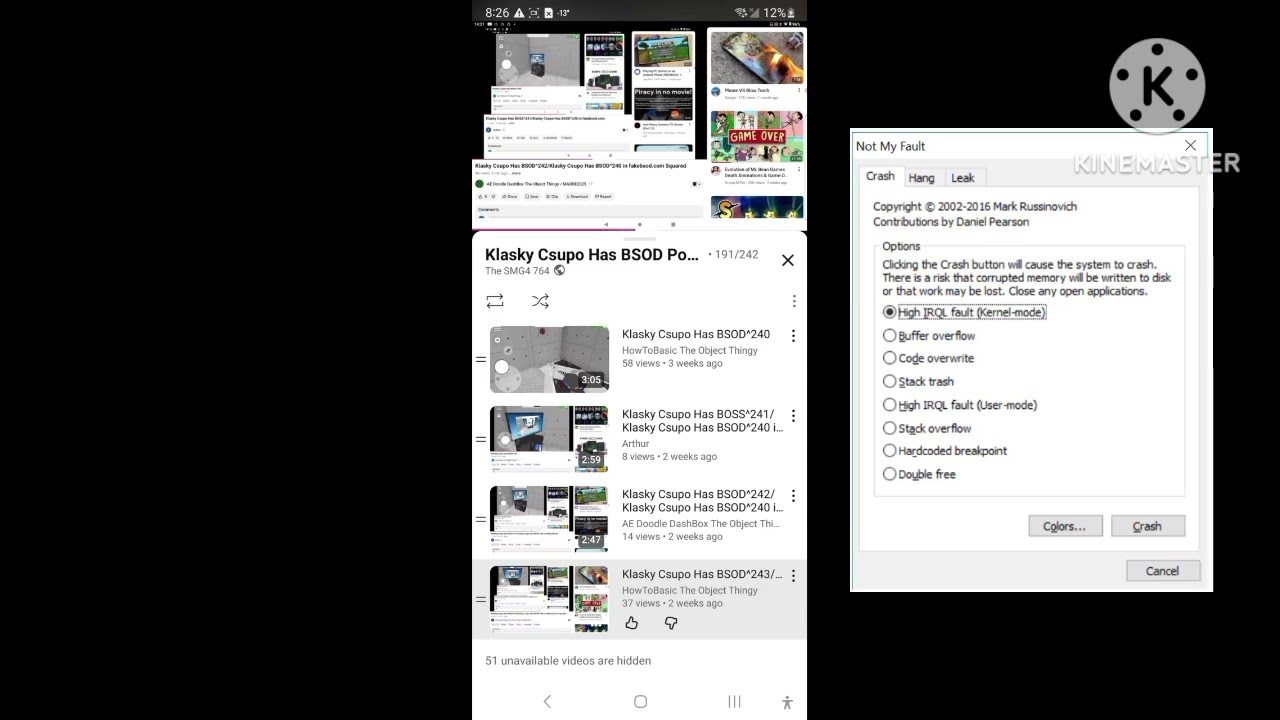Grab reorder handle of BSOD^242 video row
Viewport: 1280px width, 720px height.
pos(481,519)
